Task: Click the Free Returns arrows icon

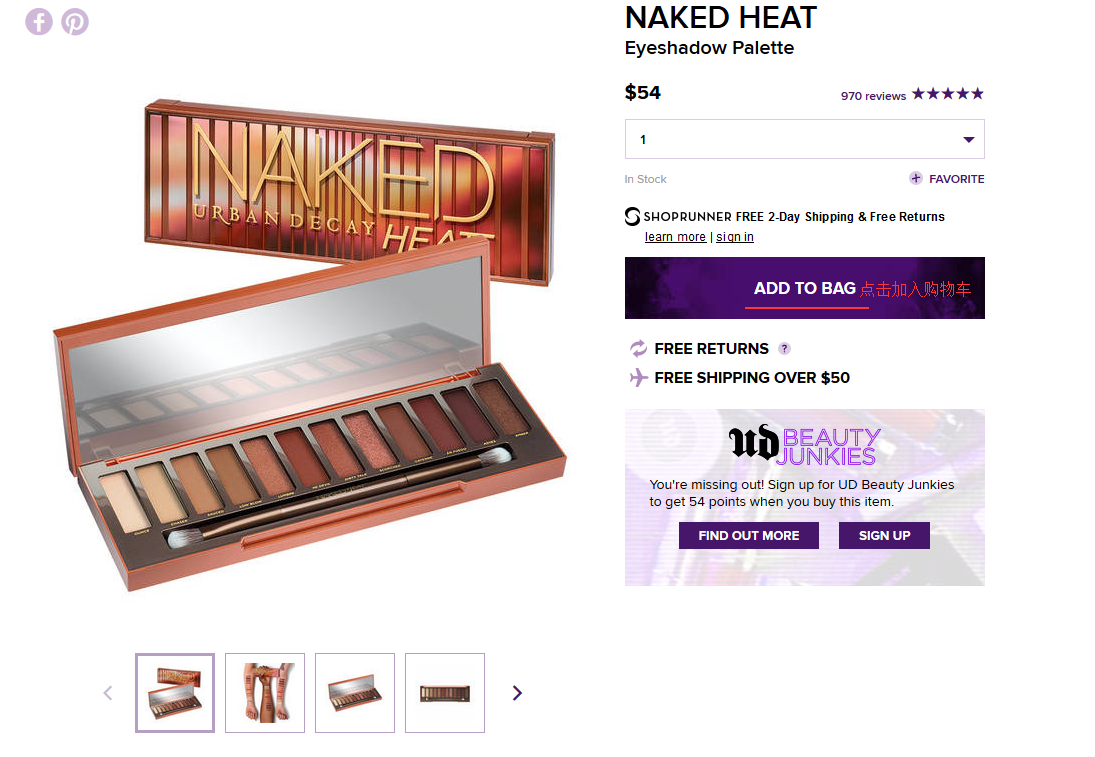Action: click(638, 348)
